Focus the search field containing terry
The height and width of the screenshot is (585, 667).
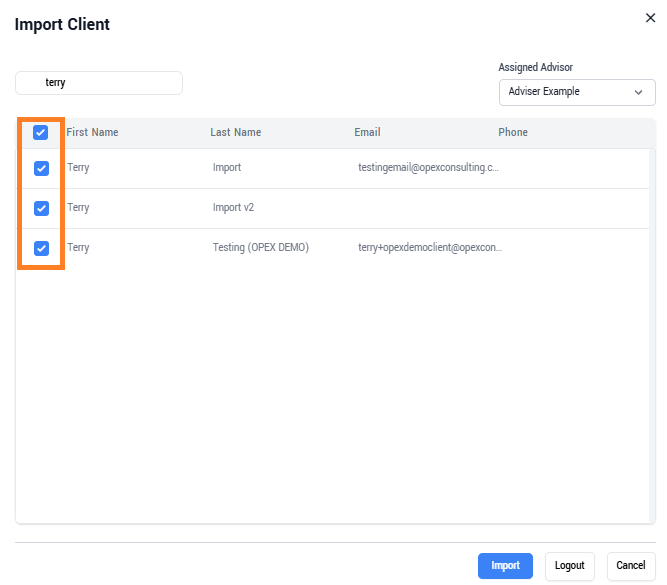tap(99, 83)
